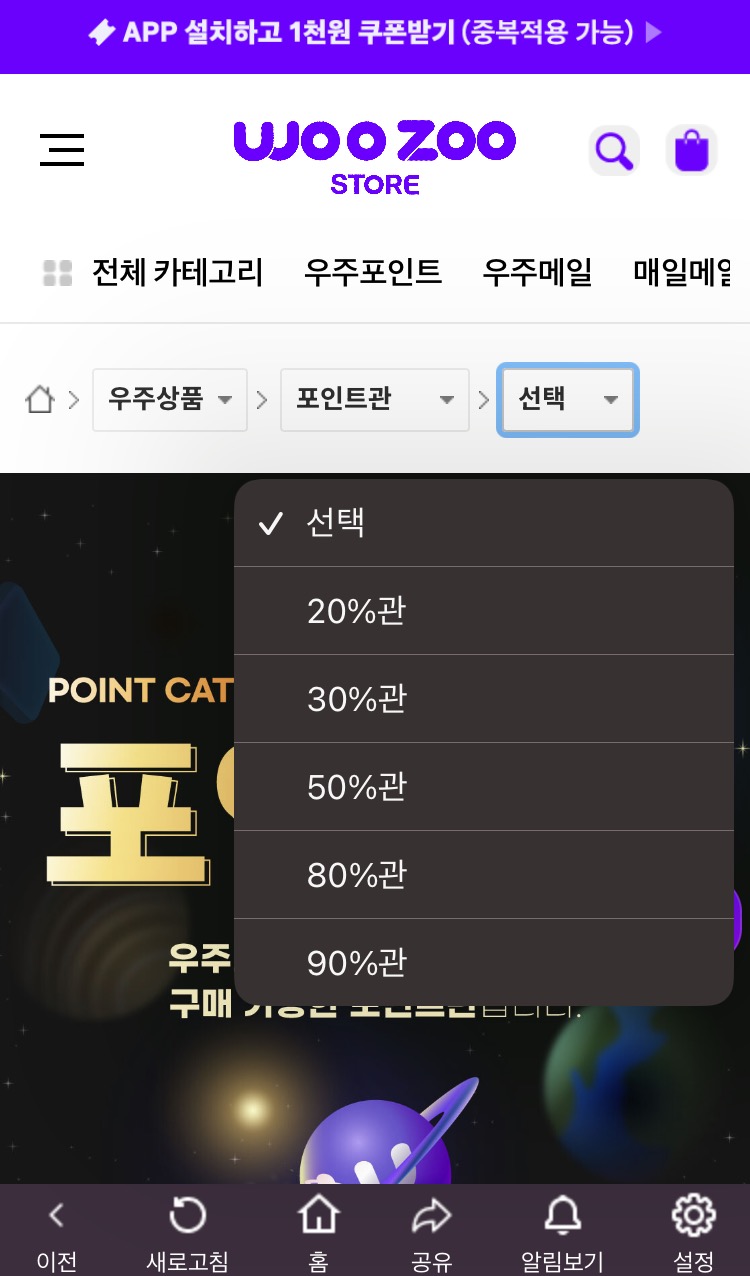Pick the checked 선택 option
The width and height of the screenshot is (750, 1276).
click(x=484, y=523)
